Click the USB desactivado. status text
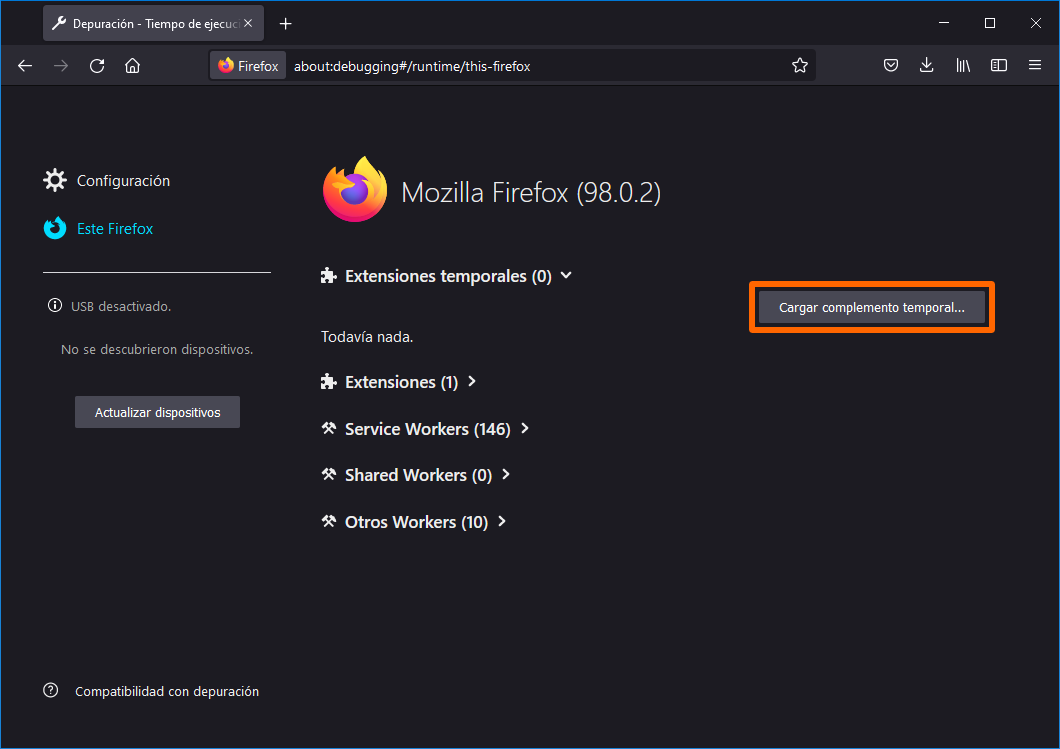Image resolution: width=1060 pixels, height=749 pixels. pos(121,306)
